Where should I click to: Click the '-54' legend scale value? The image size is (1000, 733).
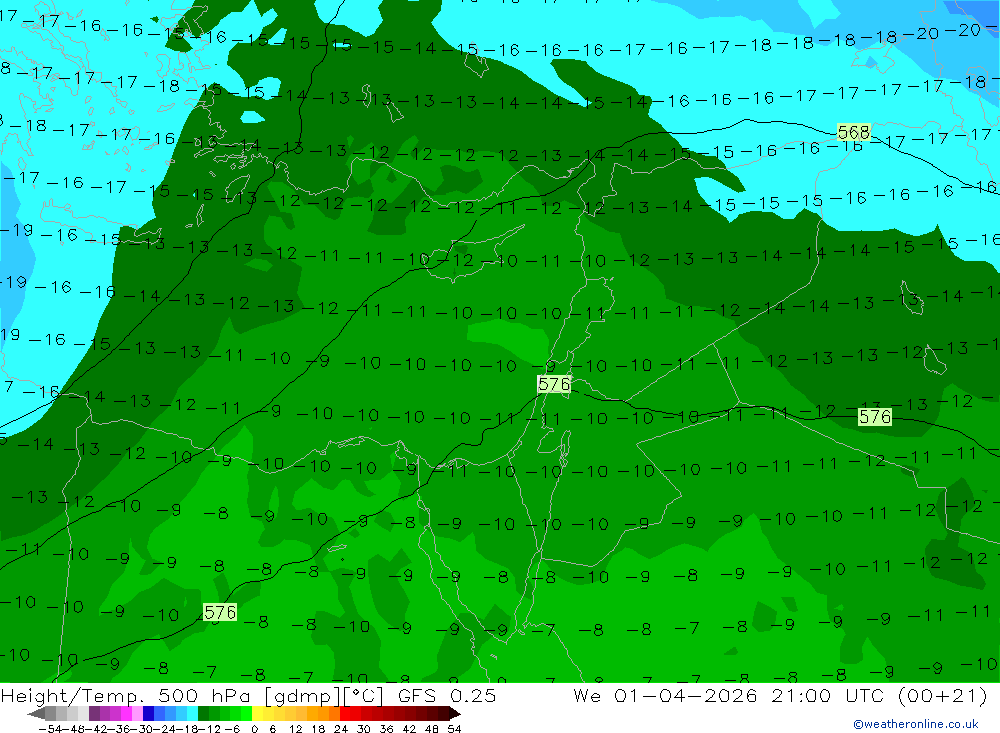pyautogui.click(x=51, y=729)
